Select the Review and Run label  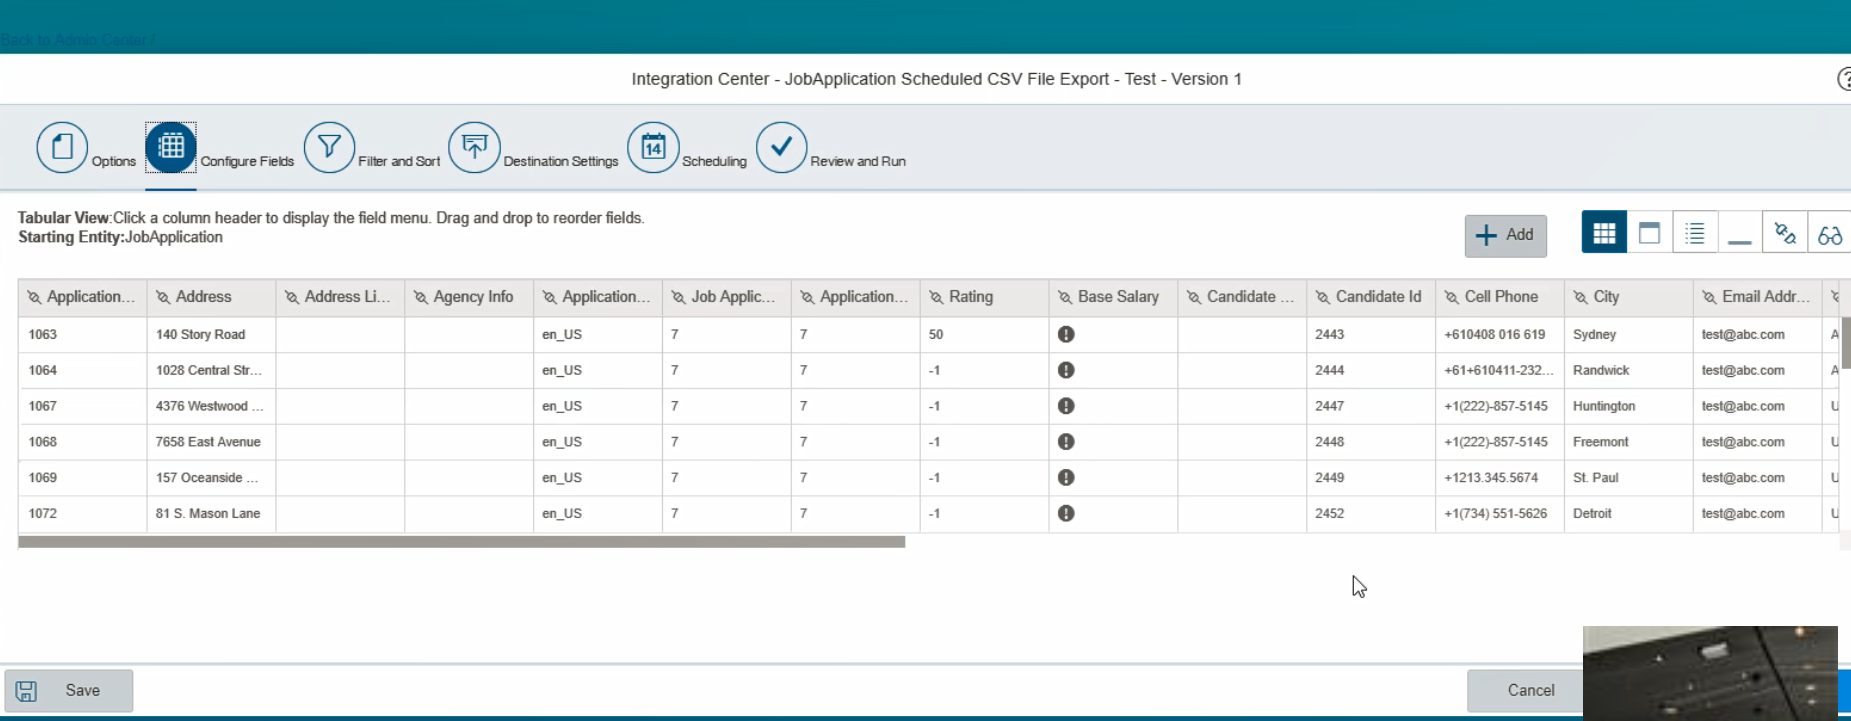tap(858, 161)
